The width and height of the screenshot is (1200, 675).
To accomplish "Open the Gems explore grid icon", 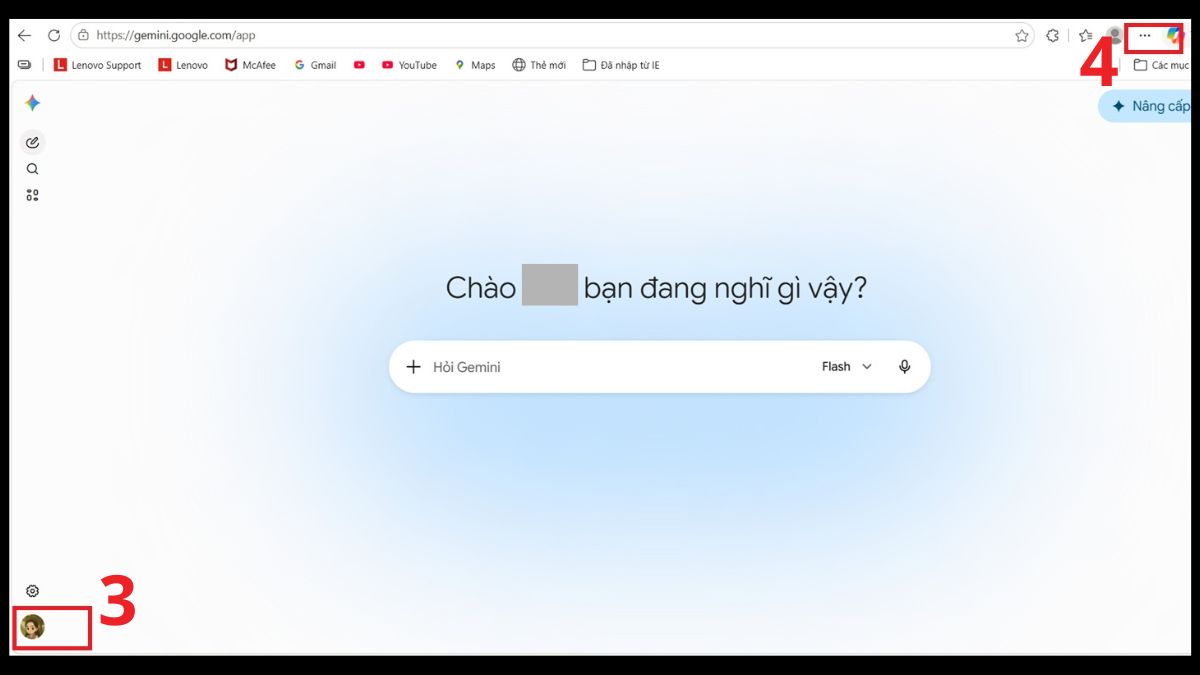I will point(32,195).
